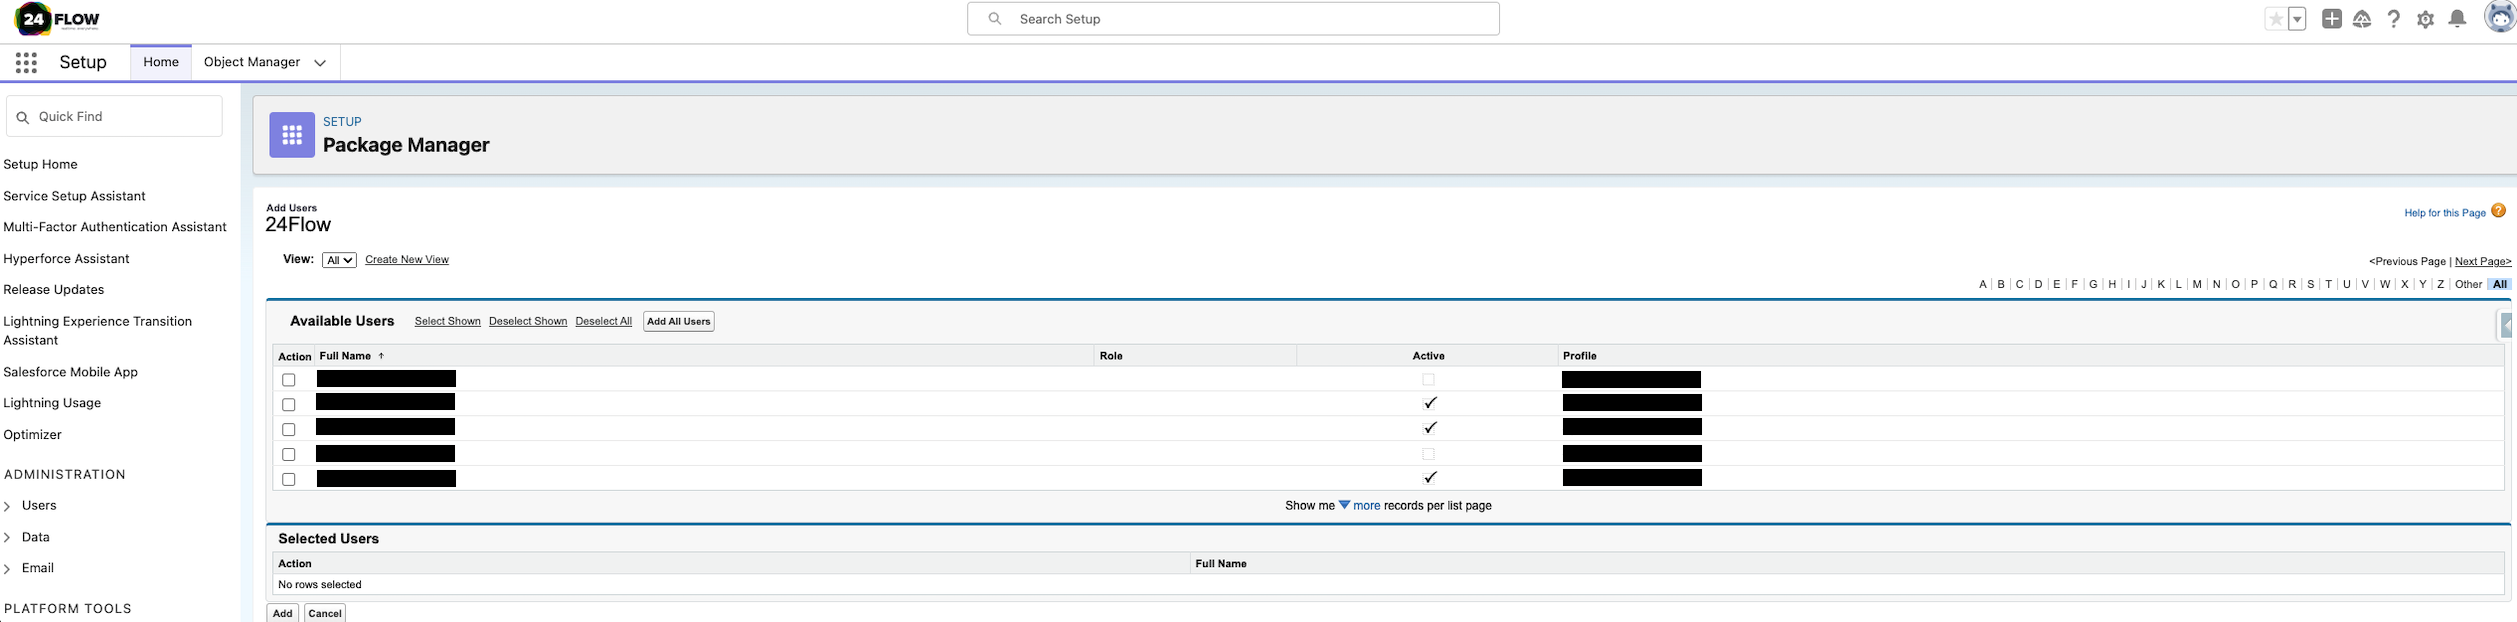The height and width of the screenshot is (622, 2517).
Task: Click the user avatar profile icon
Action: pyautogui.click(x=2499, y=18)
